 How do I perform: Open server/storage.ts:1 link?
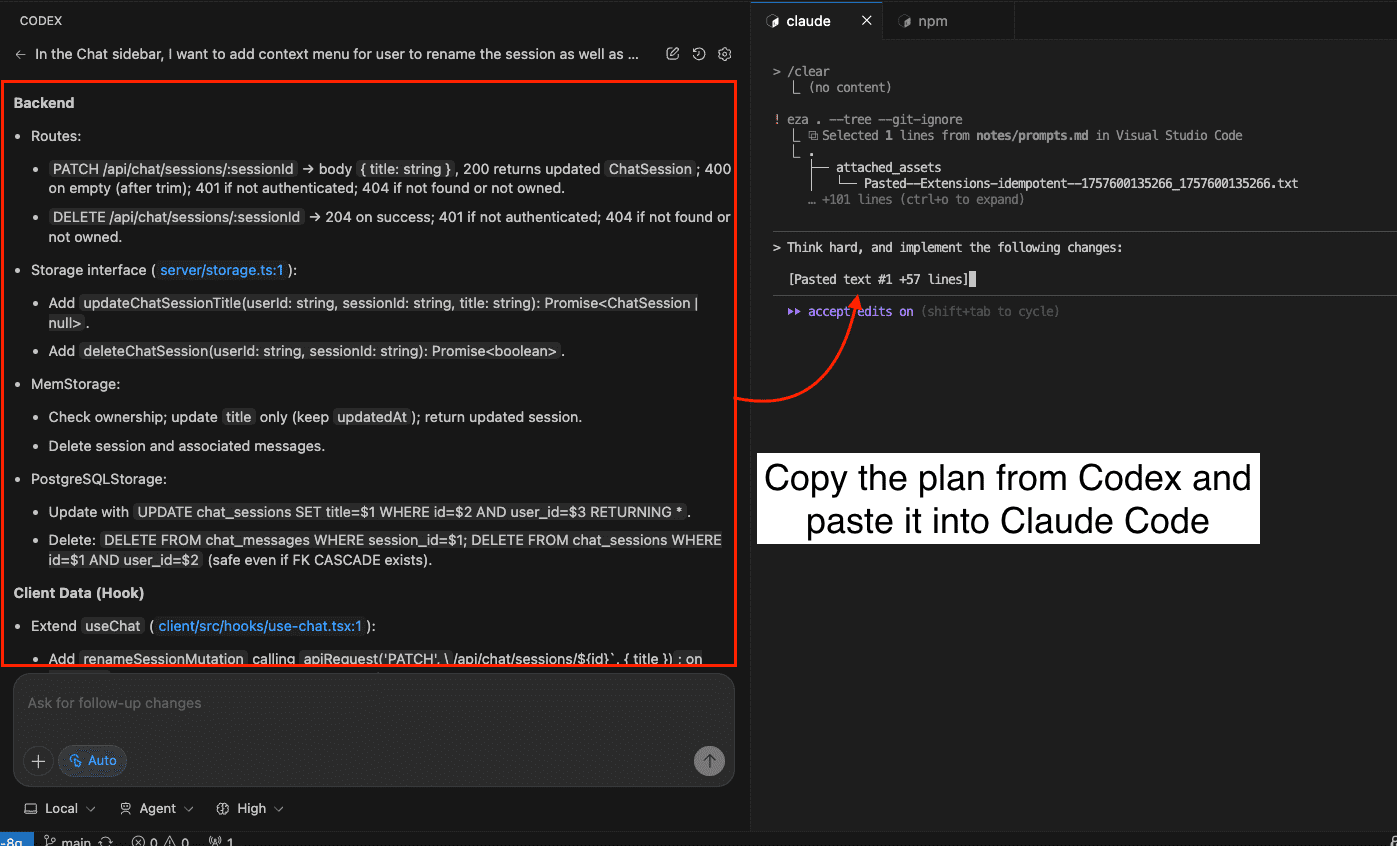(221, 270)
